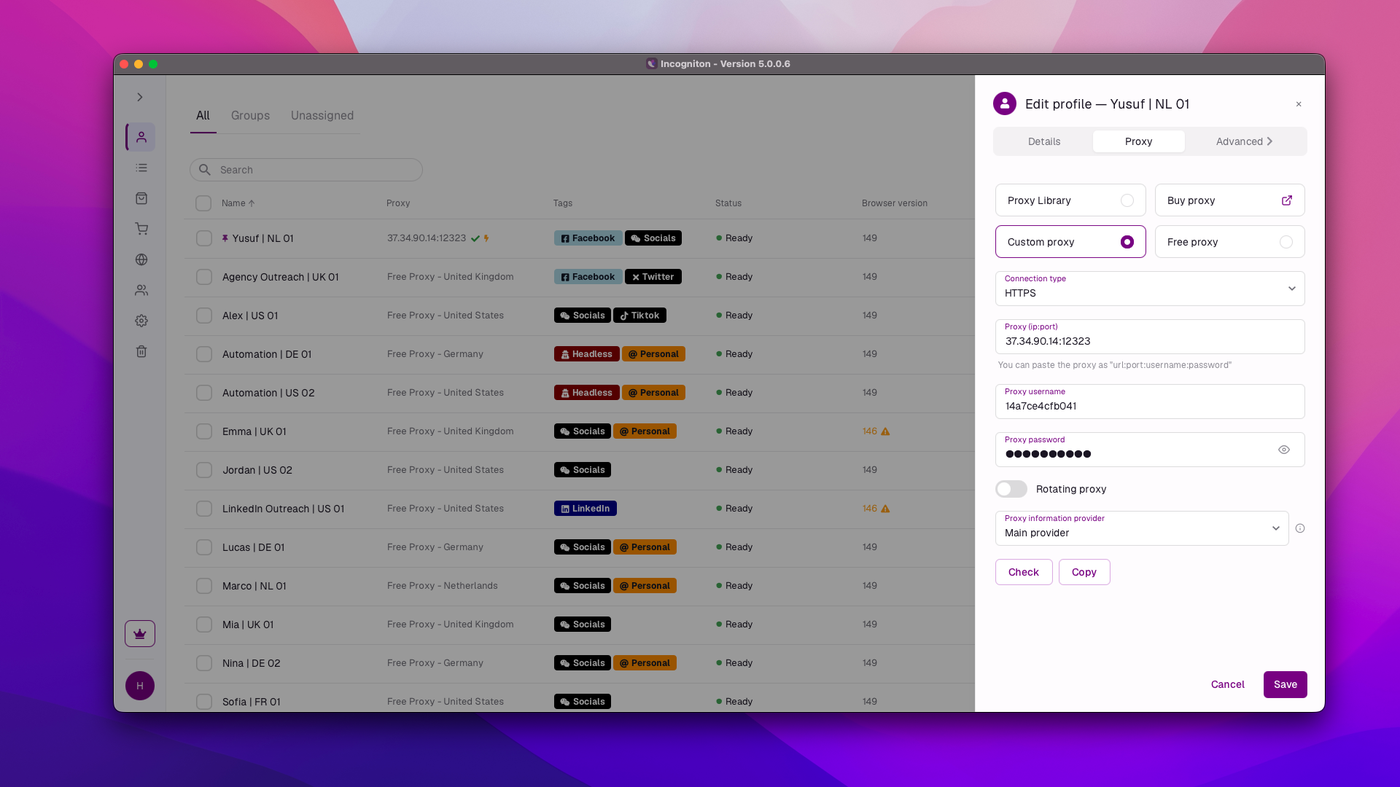Save the profile changes

[x=1285, y=685]
